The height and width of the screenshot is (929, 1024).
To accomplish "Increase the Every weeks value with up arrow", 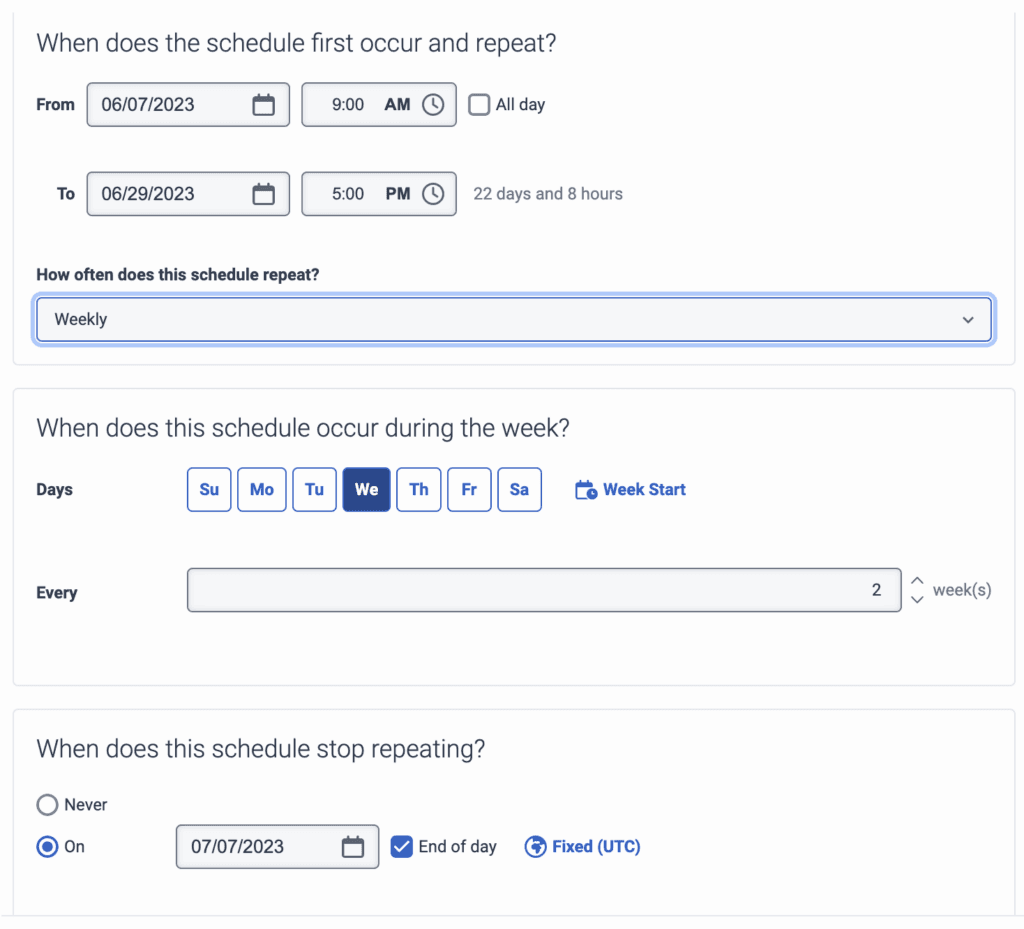I will (917, 580).
